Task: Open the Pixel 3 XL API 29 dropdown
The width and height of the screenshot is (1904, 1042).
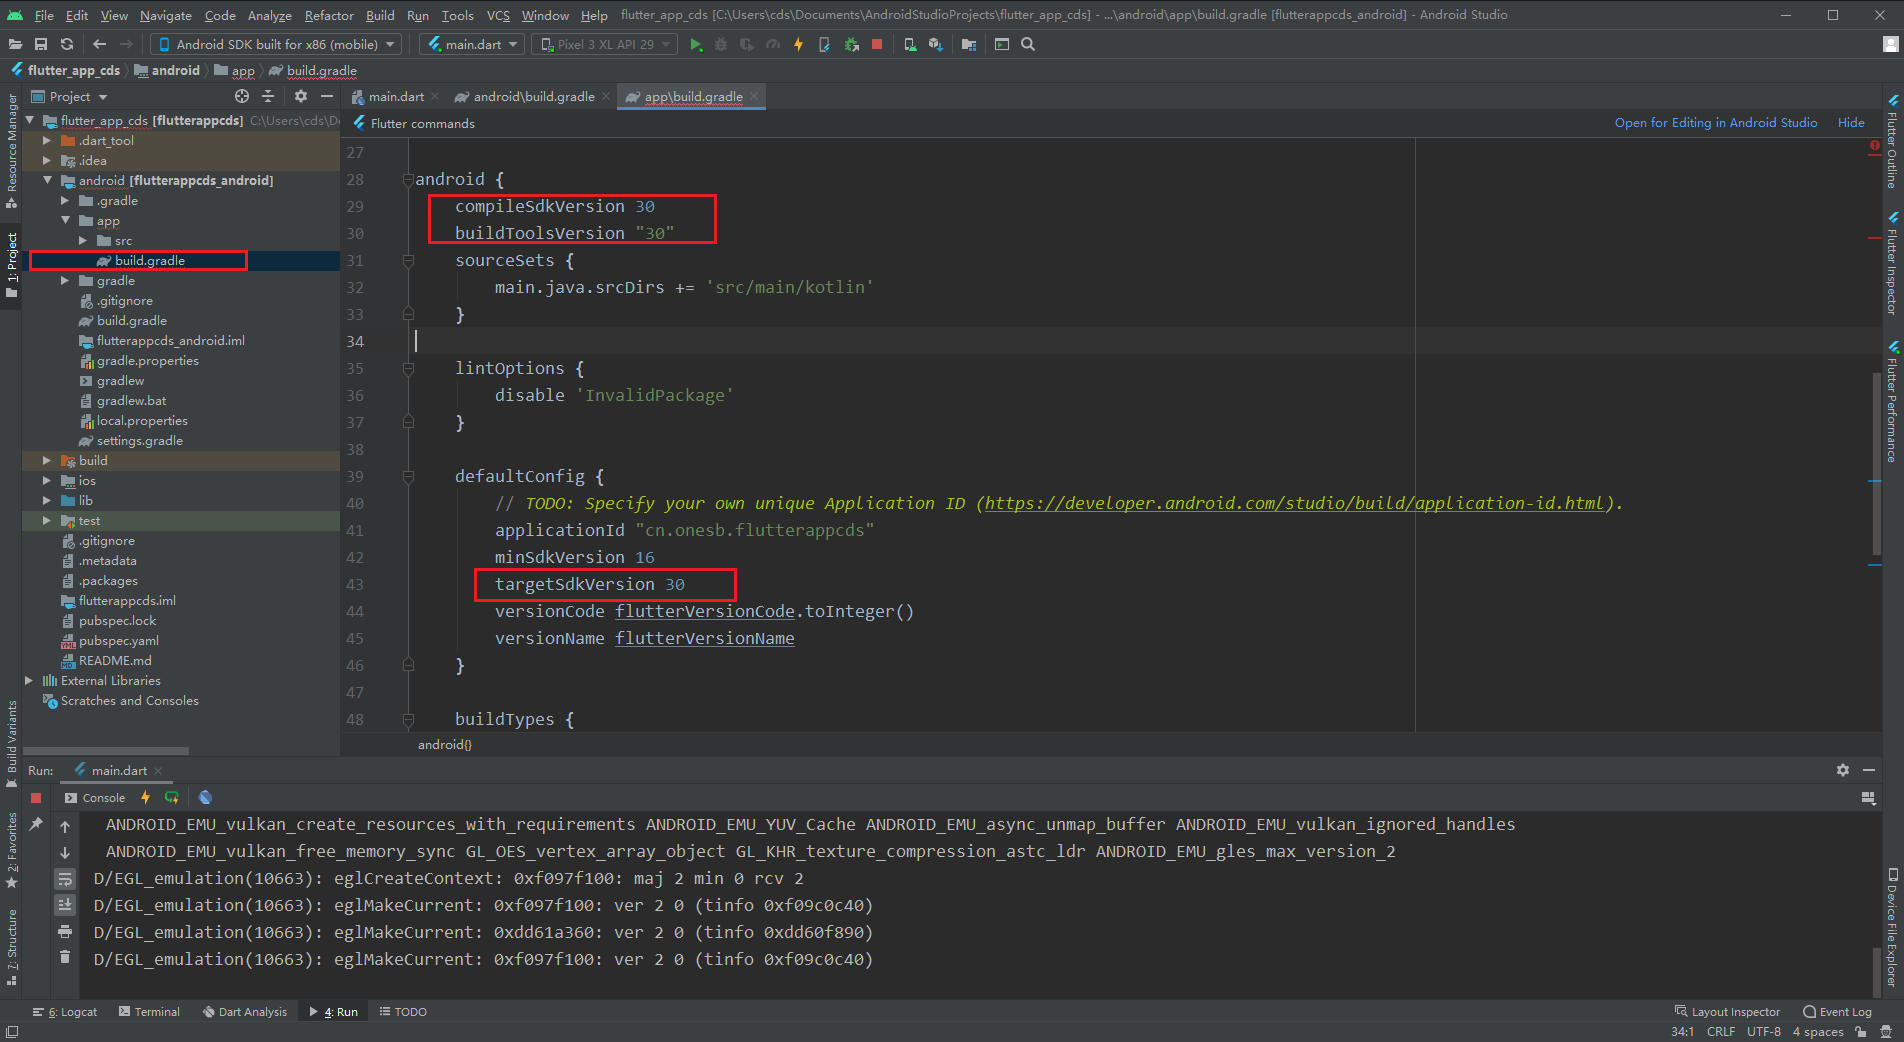Action: [605, 44]
